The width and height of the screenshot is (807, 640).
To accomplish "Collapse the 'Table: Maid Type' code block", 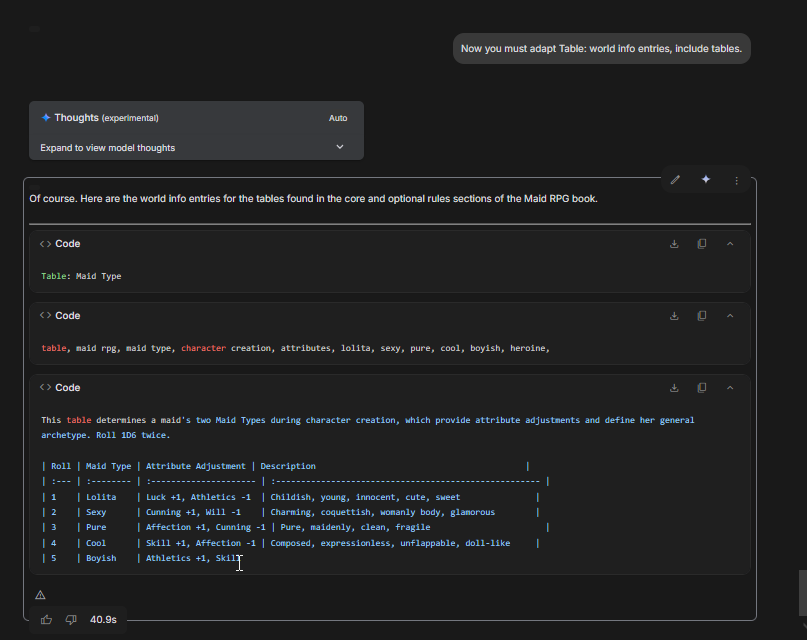I will tap(730, 244).
